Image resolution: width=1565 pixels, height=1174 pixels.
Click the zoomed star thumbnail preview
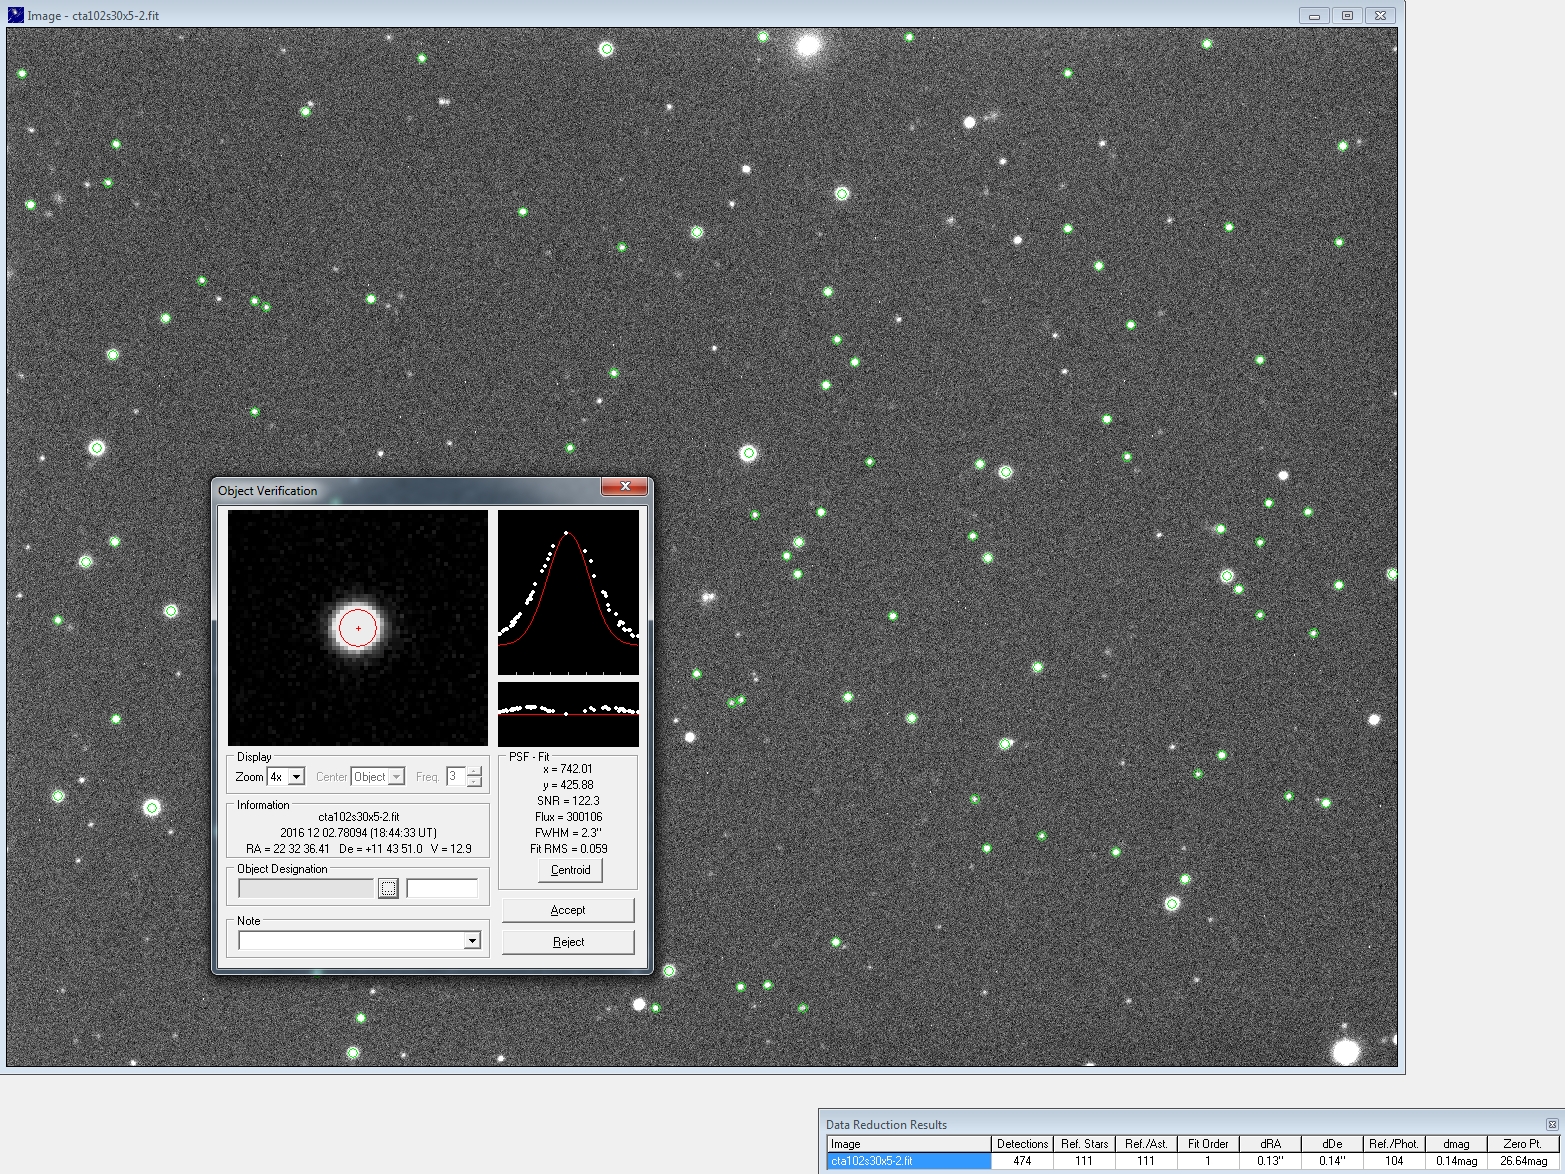(358, 628)
